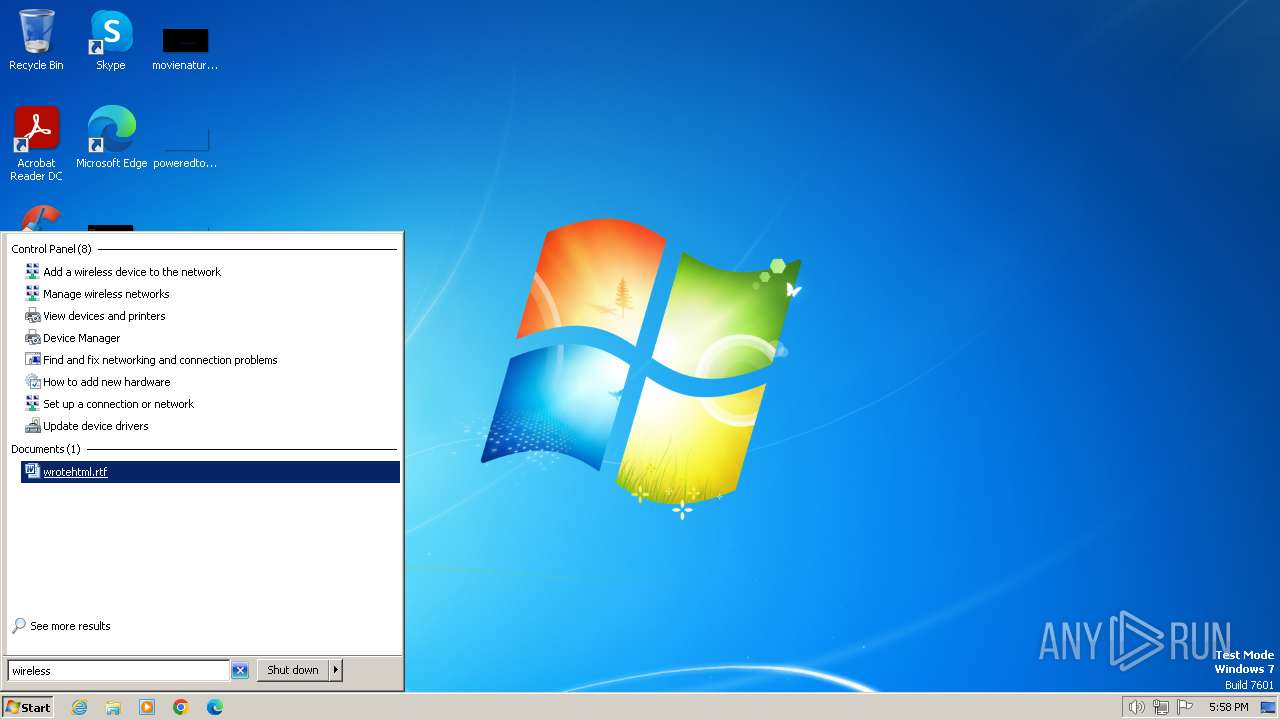Open Microsoft Edge from the taskbar
1280x720 pixels.
pos(215,707)
